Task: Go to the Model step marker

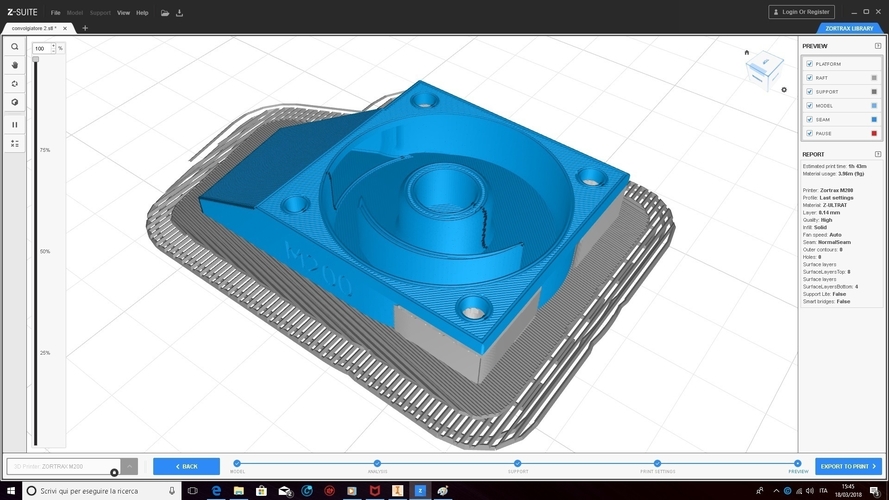Action: click(237, 464)
